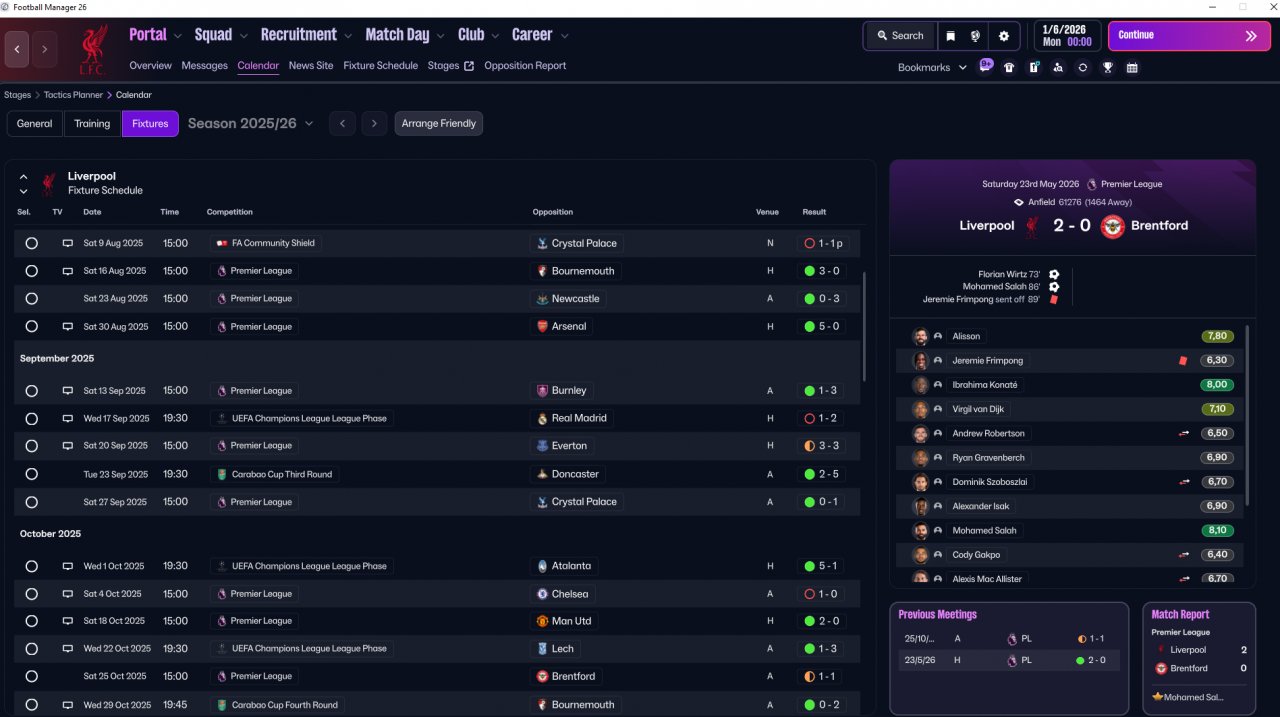Click the up chevron beside Liverpool Fixture Schedule

point(23,176)
